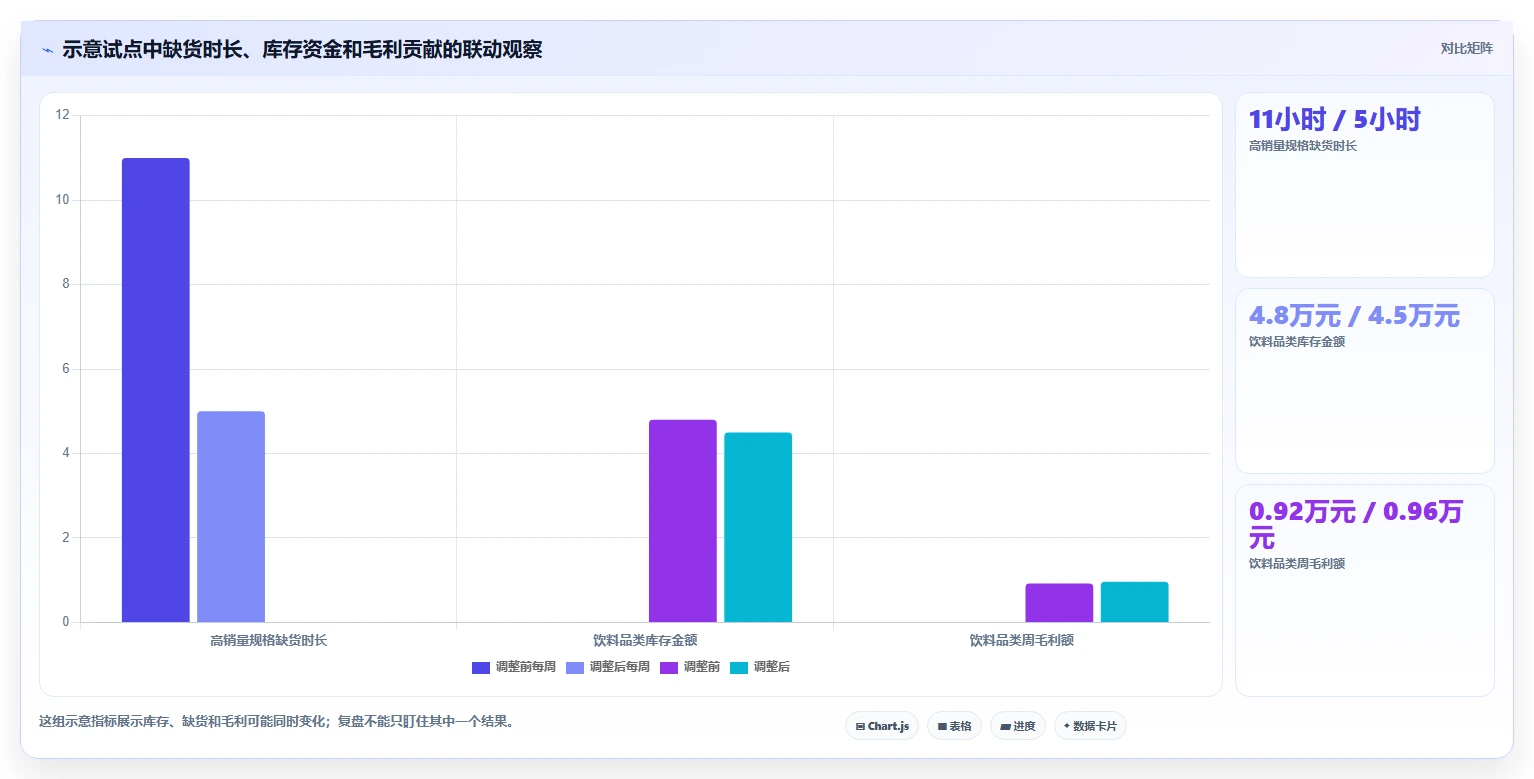Click the 5-hour 缺货时长 bar

pyautogui.click(x=231, y=517)
